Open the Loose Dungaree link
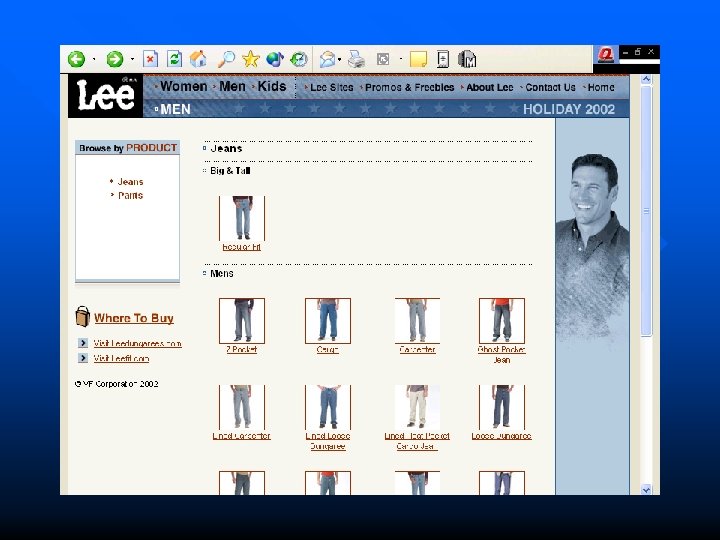 pyautogui.click(x=501, y=436)
